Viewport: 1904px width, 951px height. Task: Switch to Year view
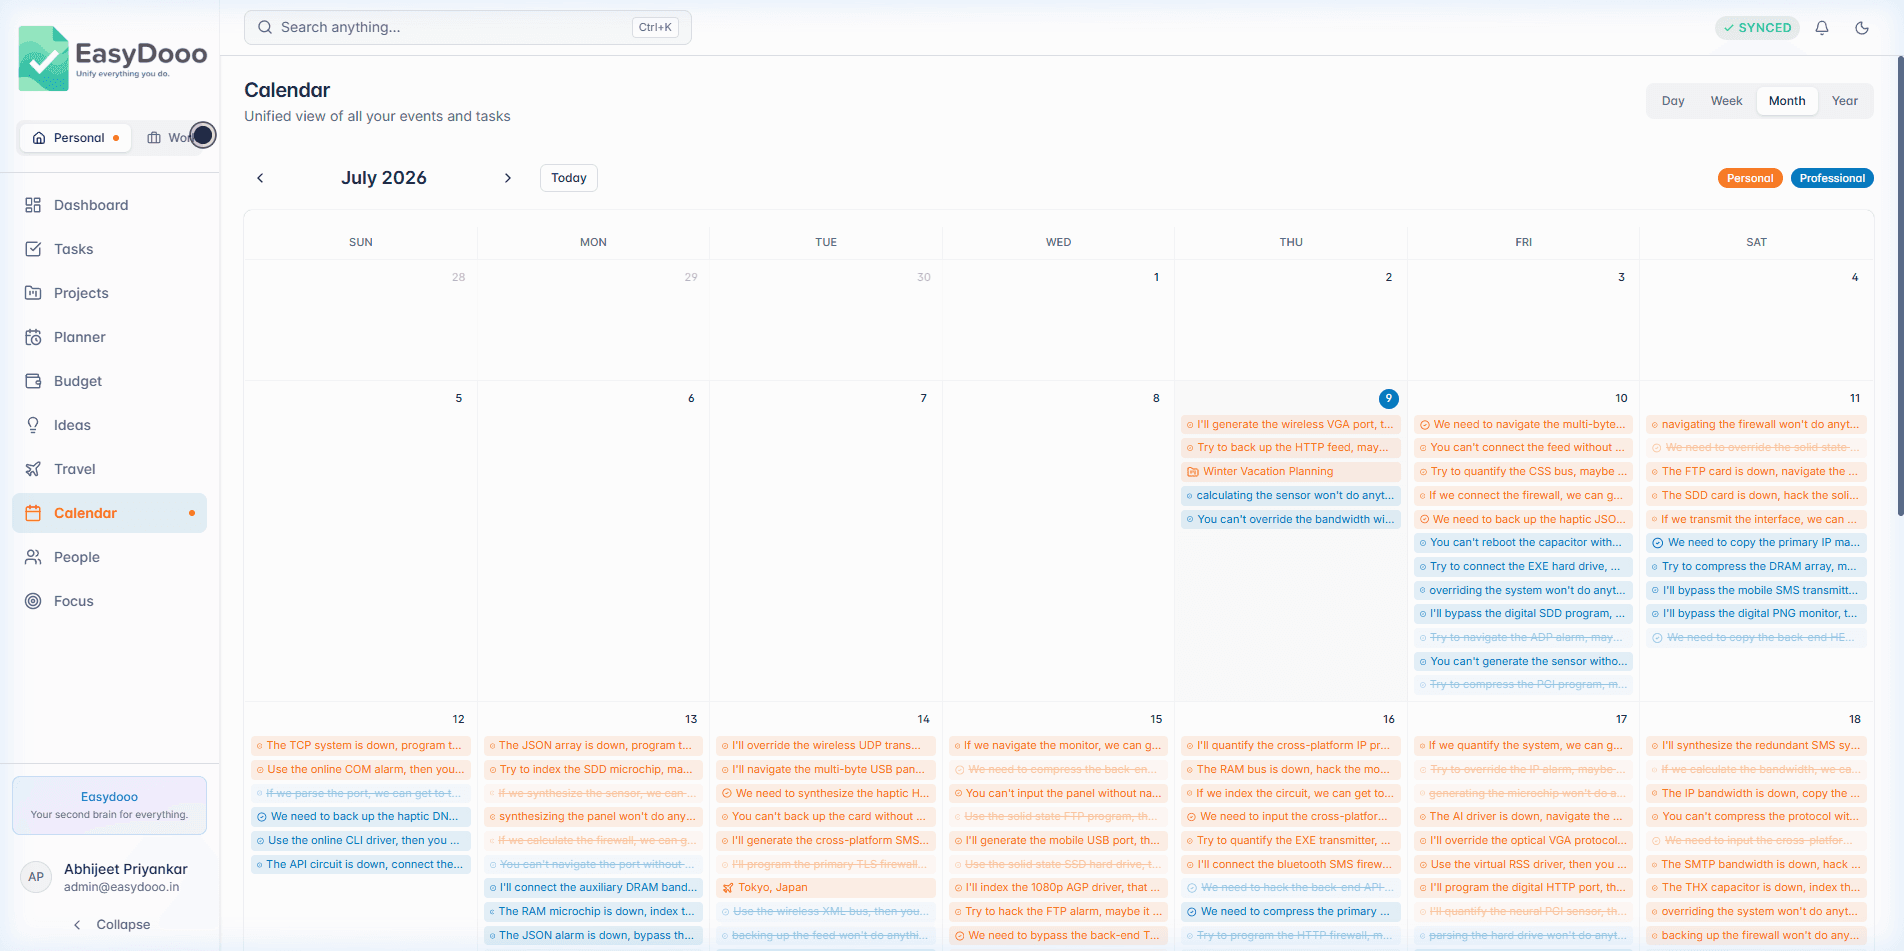1845,101
